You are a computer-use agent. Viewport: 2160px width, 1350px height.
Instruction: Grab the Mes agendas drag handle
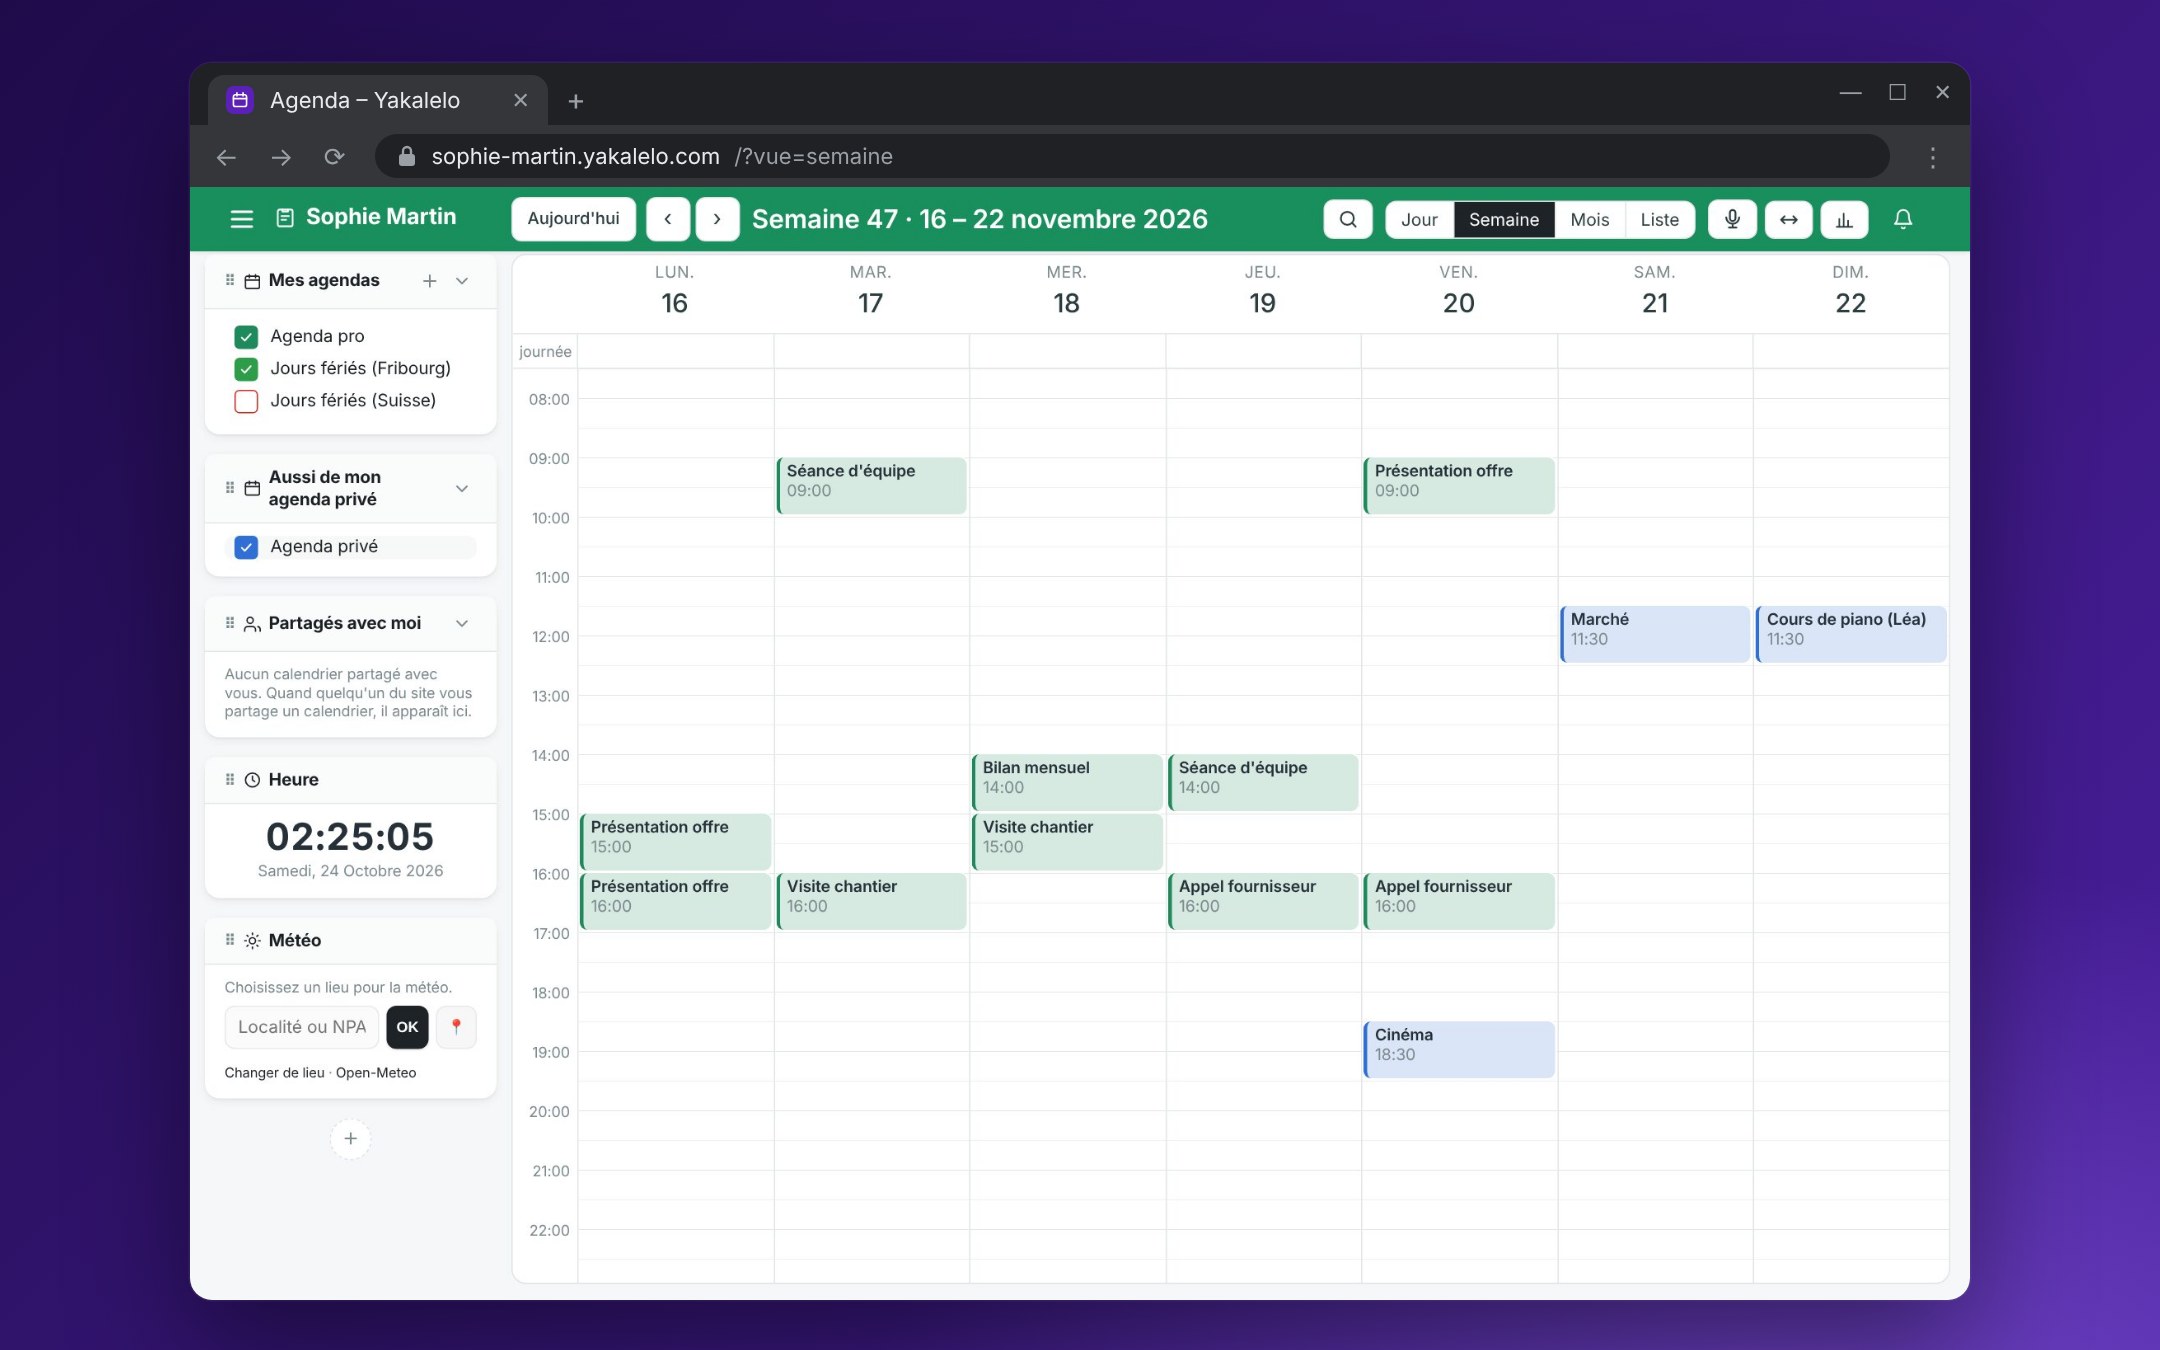(230, 280)
